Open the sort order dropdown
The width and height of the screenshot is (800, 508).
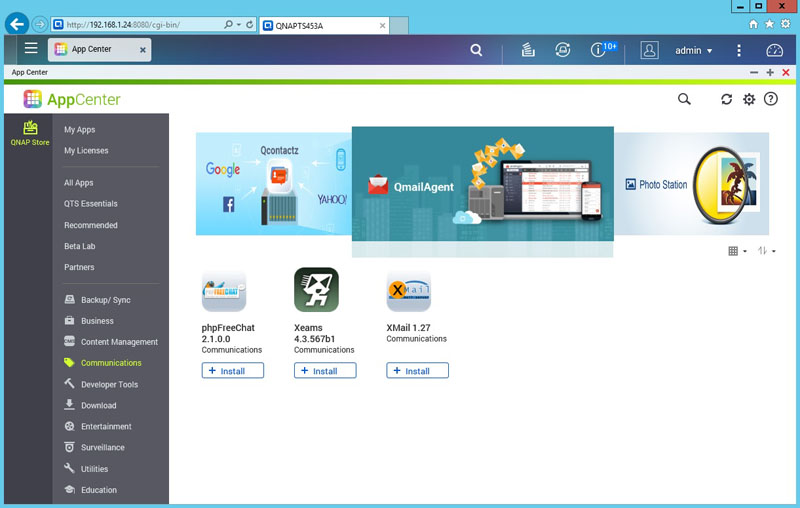pyautogui.click(x=766, y=251)
